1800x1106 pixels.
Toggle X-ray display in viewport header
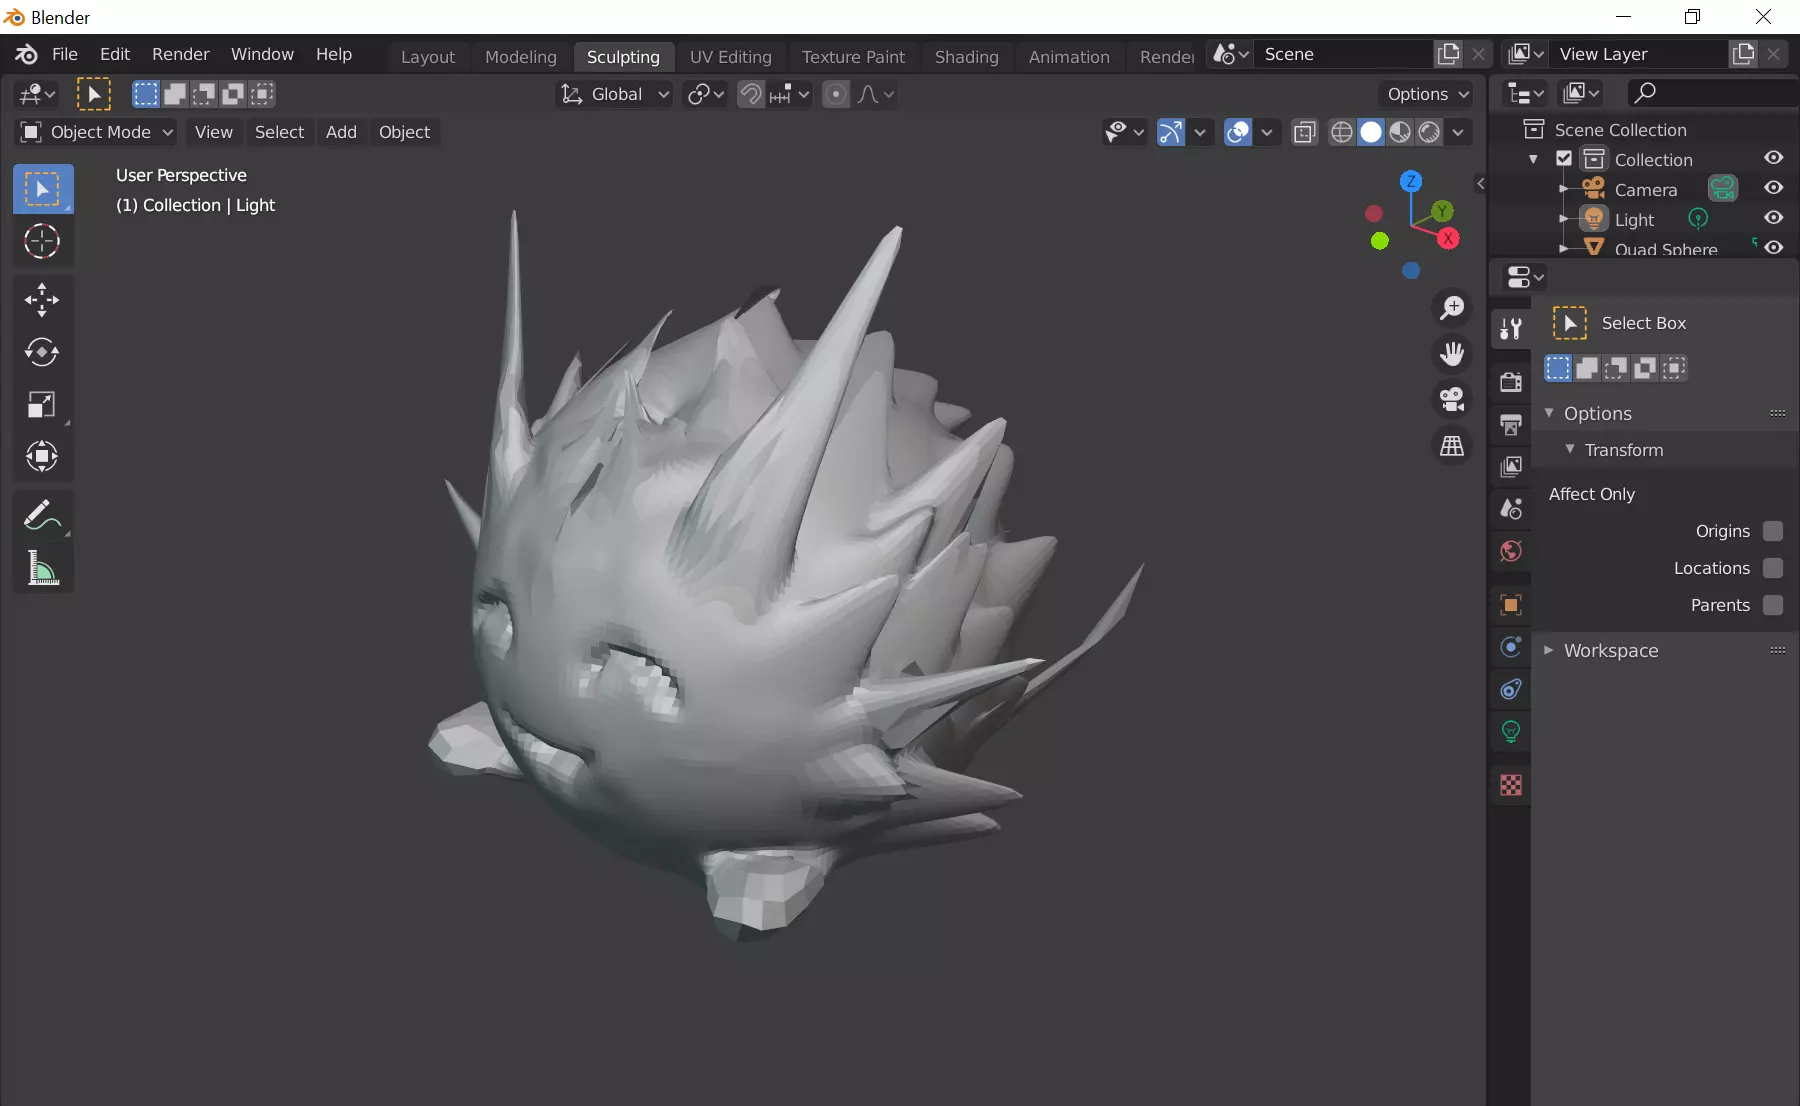click(1304, 132)
